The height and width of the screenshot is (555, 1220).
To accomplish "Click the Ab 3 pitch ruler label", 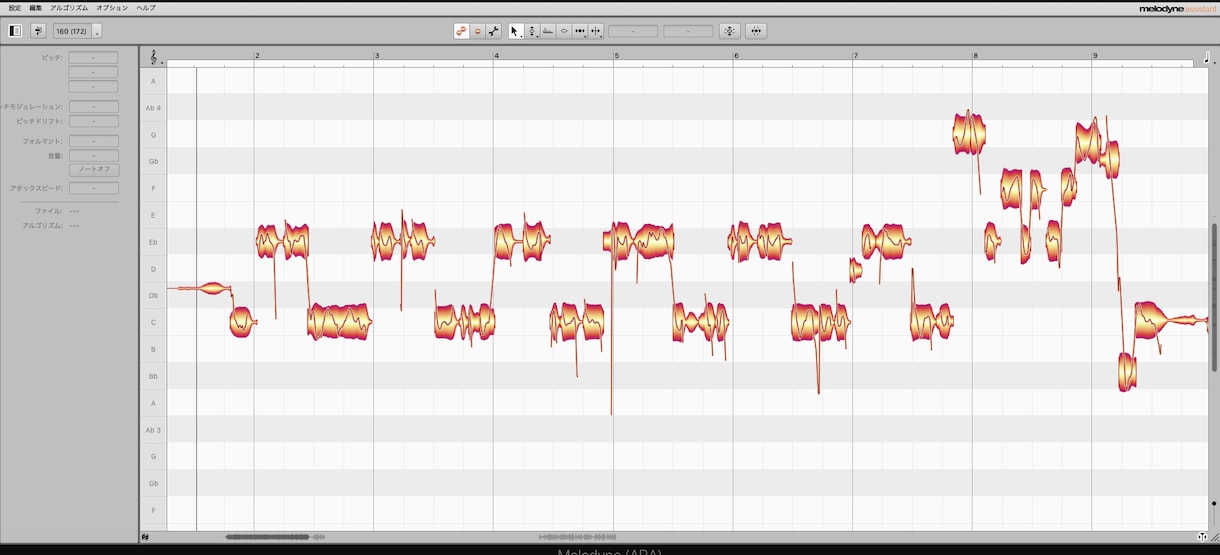I will [x=153, y=430].
